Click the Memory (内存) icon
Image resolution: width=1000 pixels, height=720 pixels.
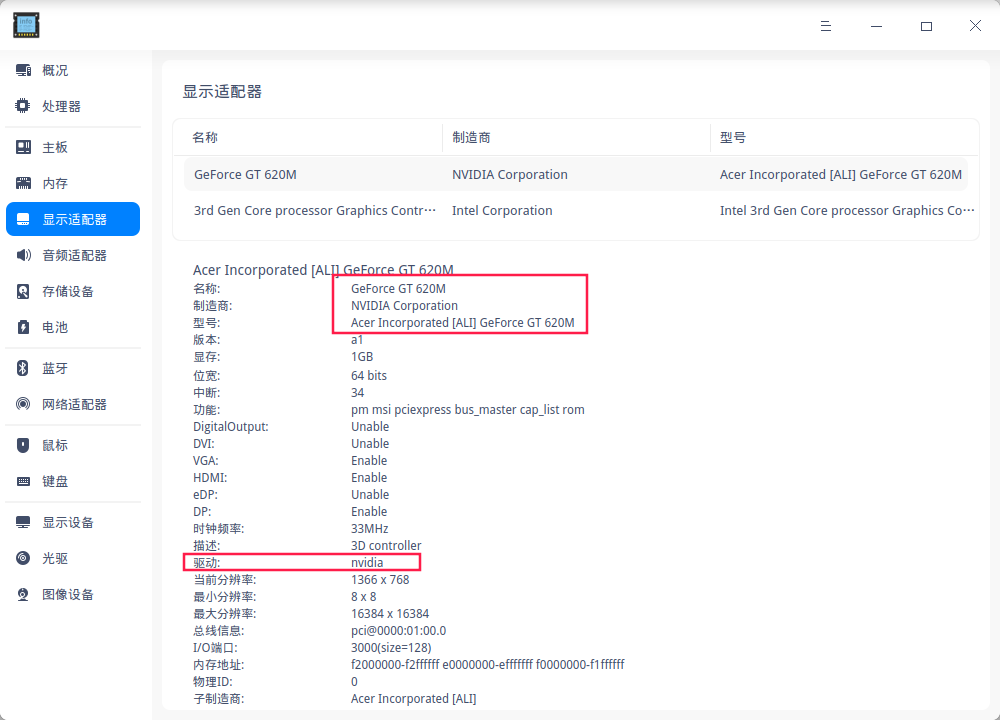point(24,184)
